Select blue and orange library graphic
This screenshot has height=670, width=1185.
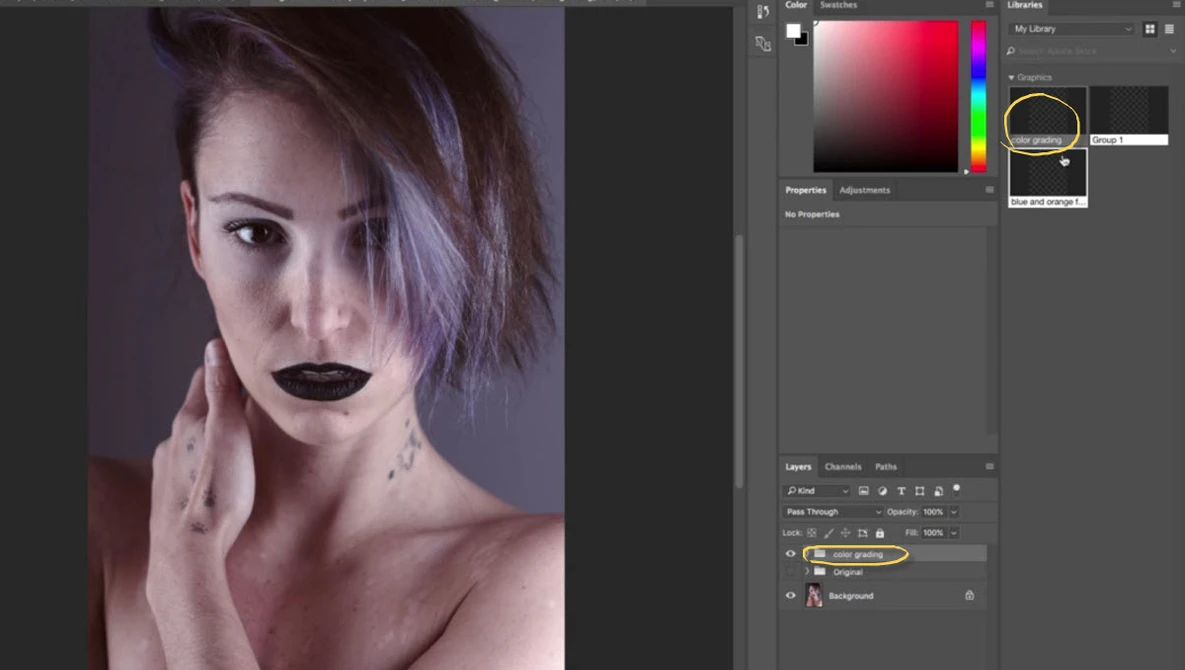click(x=1047, y=178)
